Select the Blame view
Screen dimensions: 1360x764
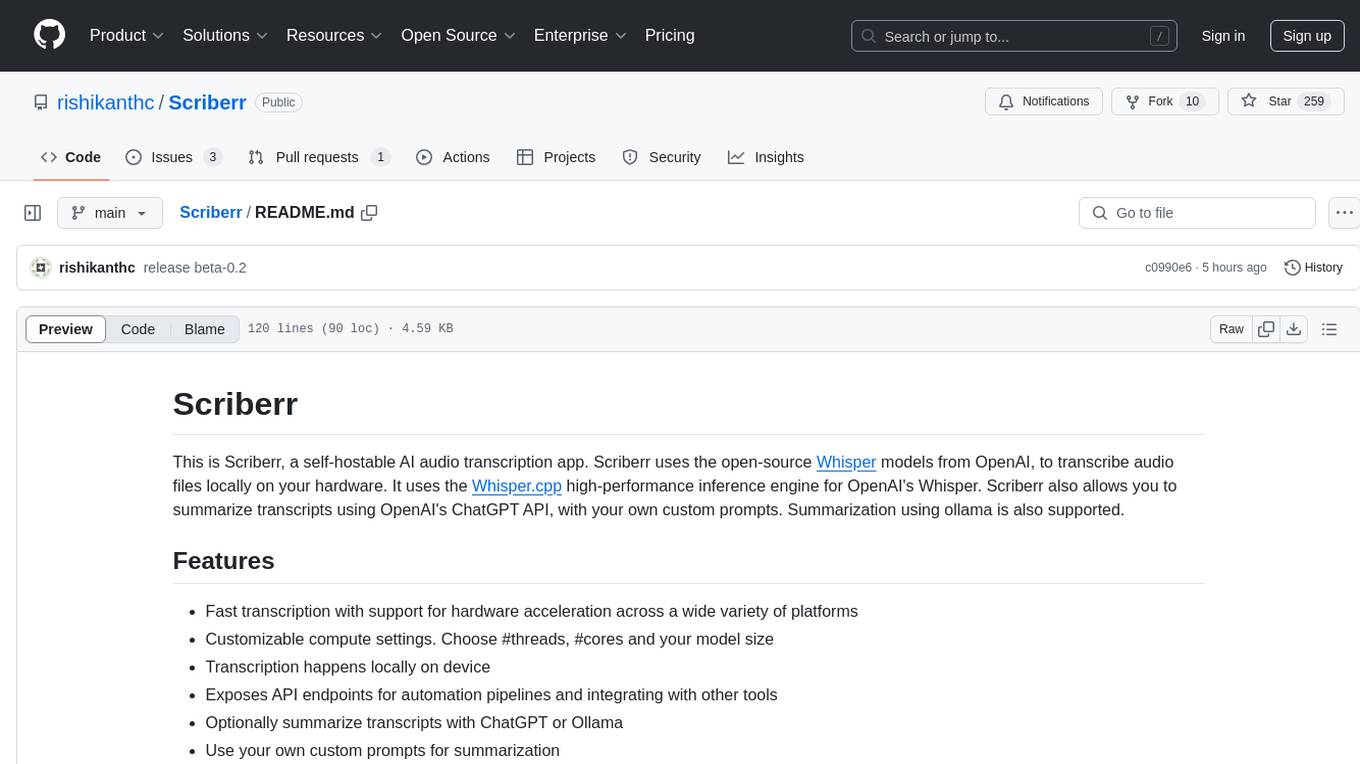point(204,329)
